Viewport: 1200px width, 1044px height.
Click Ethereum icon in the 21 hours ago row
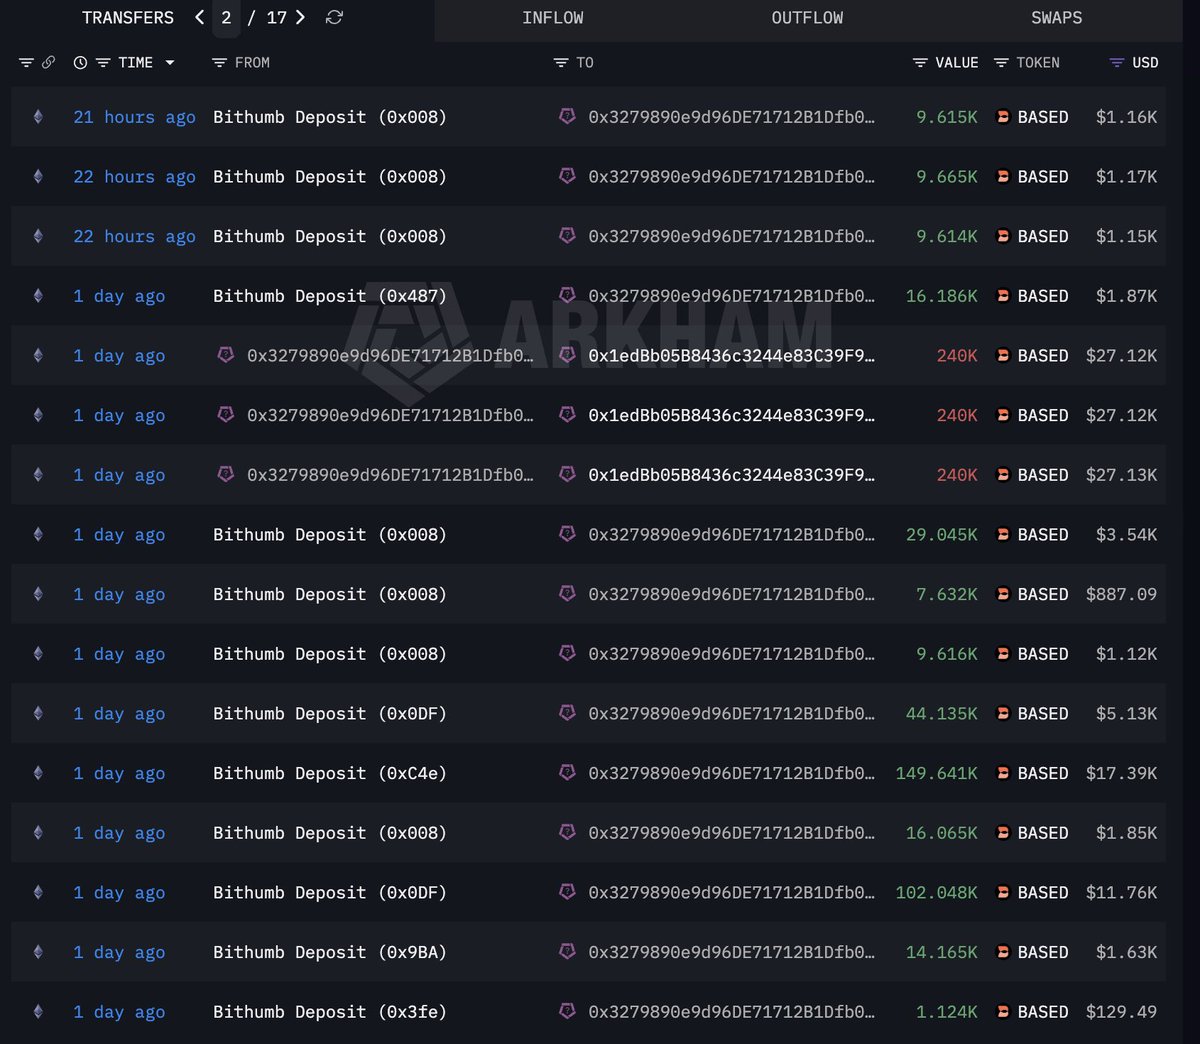(38, 117)
